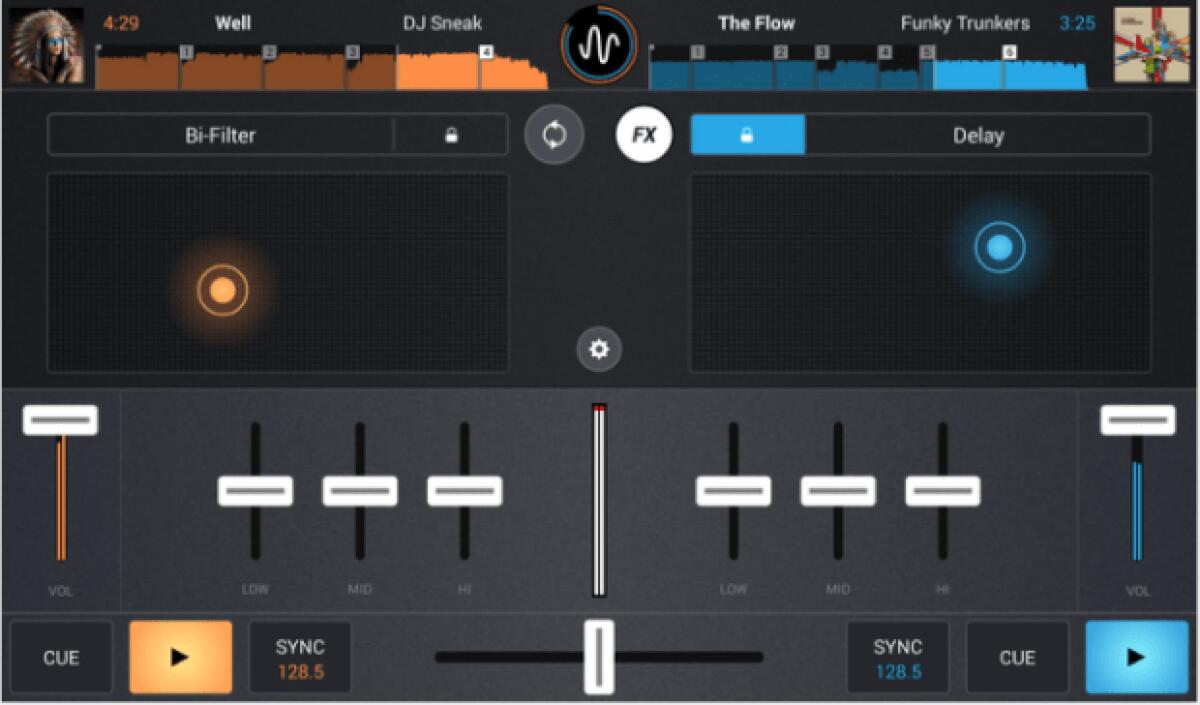The image size is (1200, 705).
Task: Open the Delay effect selector
Action: (976, 135)
